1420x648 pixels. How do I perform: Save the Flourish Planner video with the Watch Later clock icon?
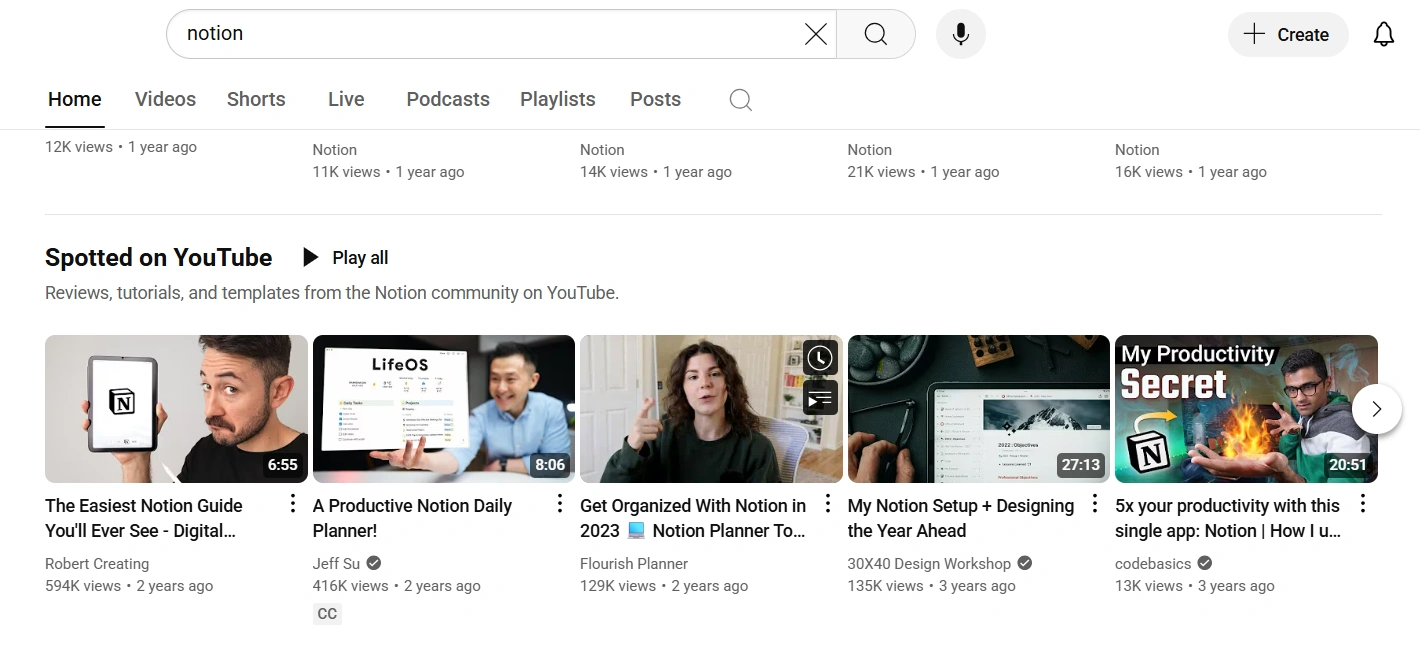820,357
